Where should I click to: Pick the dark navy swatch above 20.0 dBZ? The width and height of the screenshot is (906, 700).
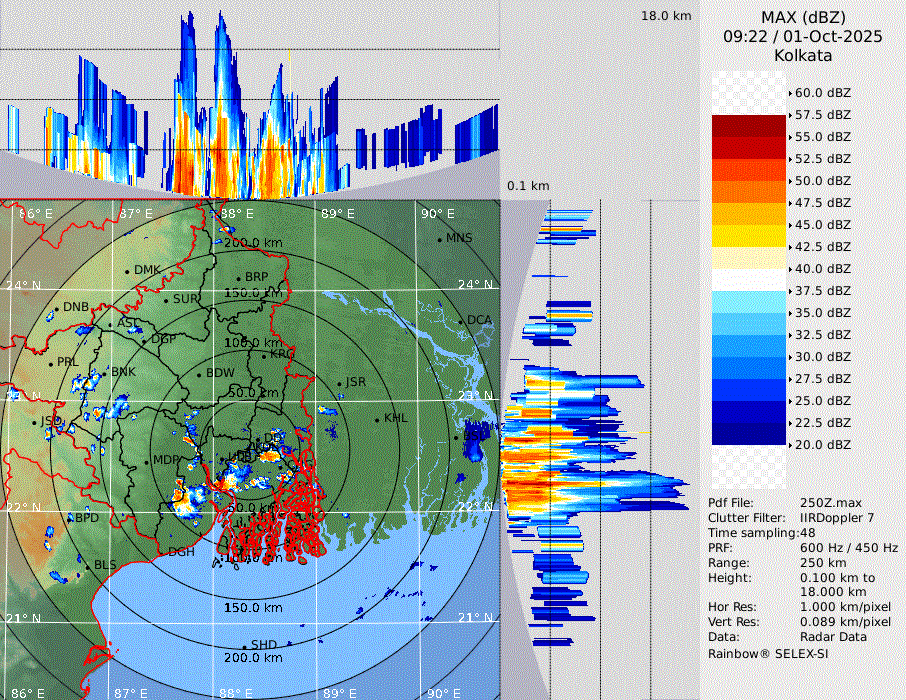click(x=749, y=434)
